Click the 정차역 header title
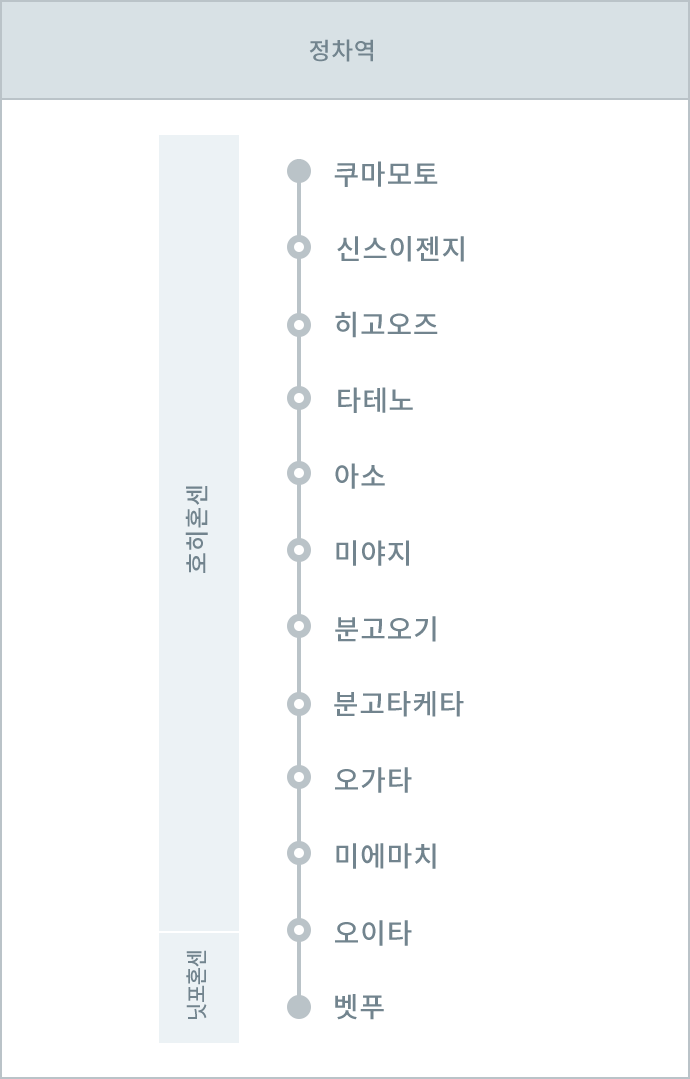This screenshot has width=690, height=1079. [x=343, y=50]
